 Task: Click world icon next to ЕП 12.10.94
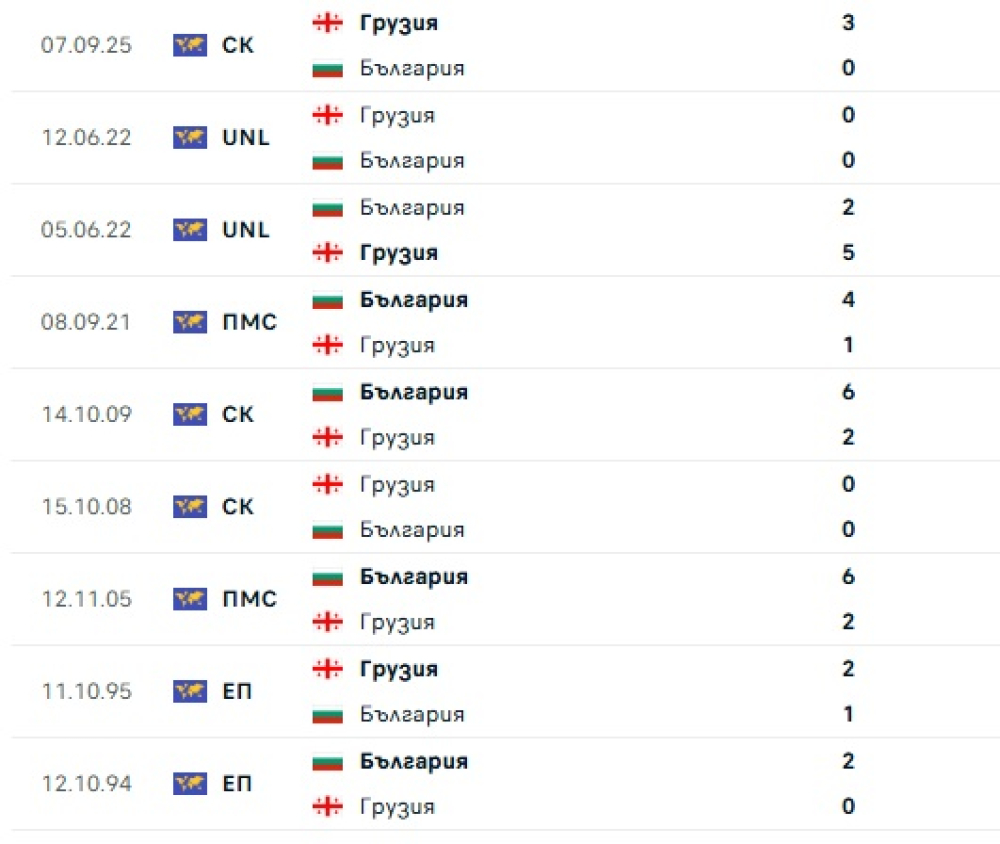(190, 783)
